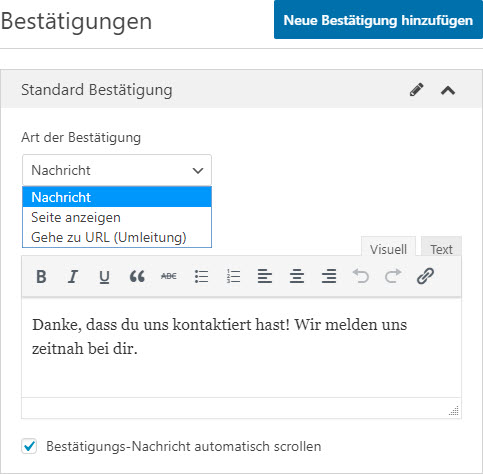The width and height of the screenshot is (483, 474).
Task: Click the Bold formatting icon
Action: point(41,276)
